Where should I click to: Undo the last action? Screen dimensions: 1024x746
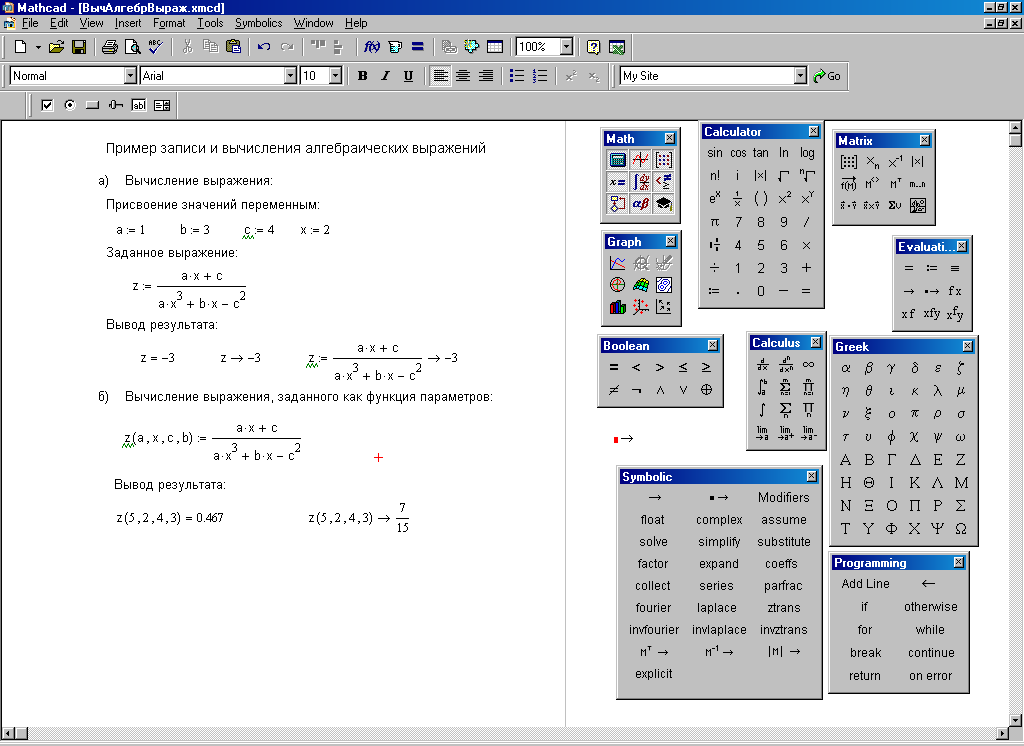264,47
